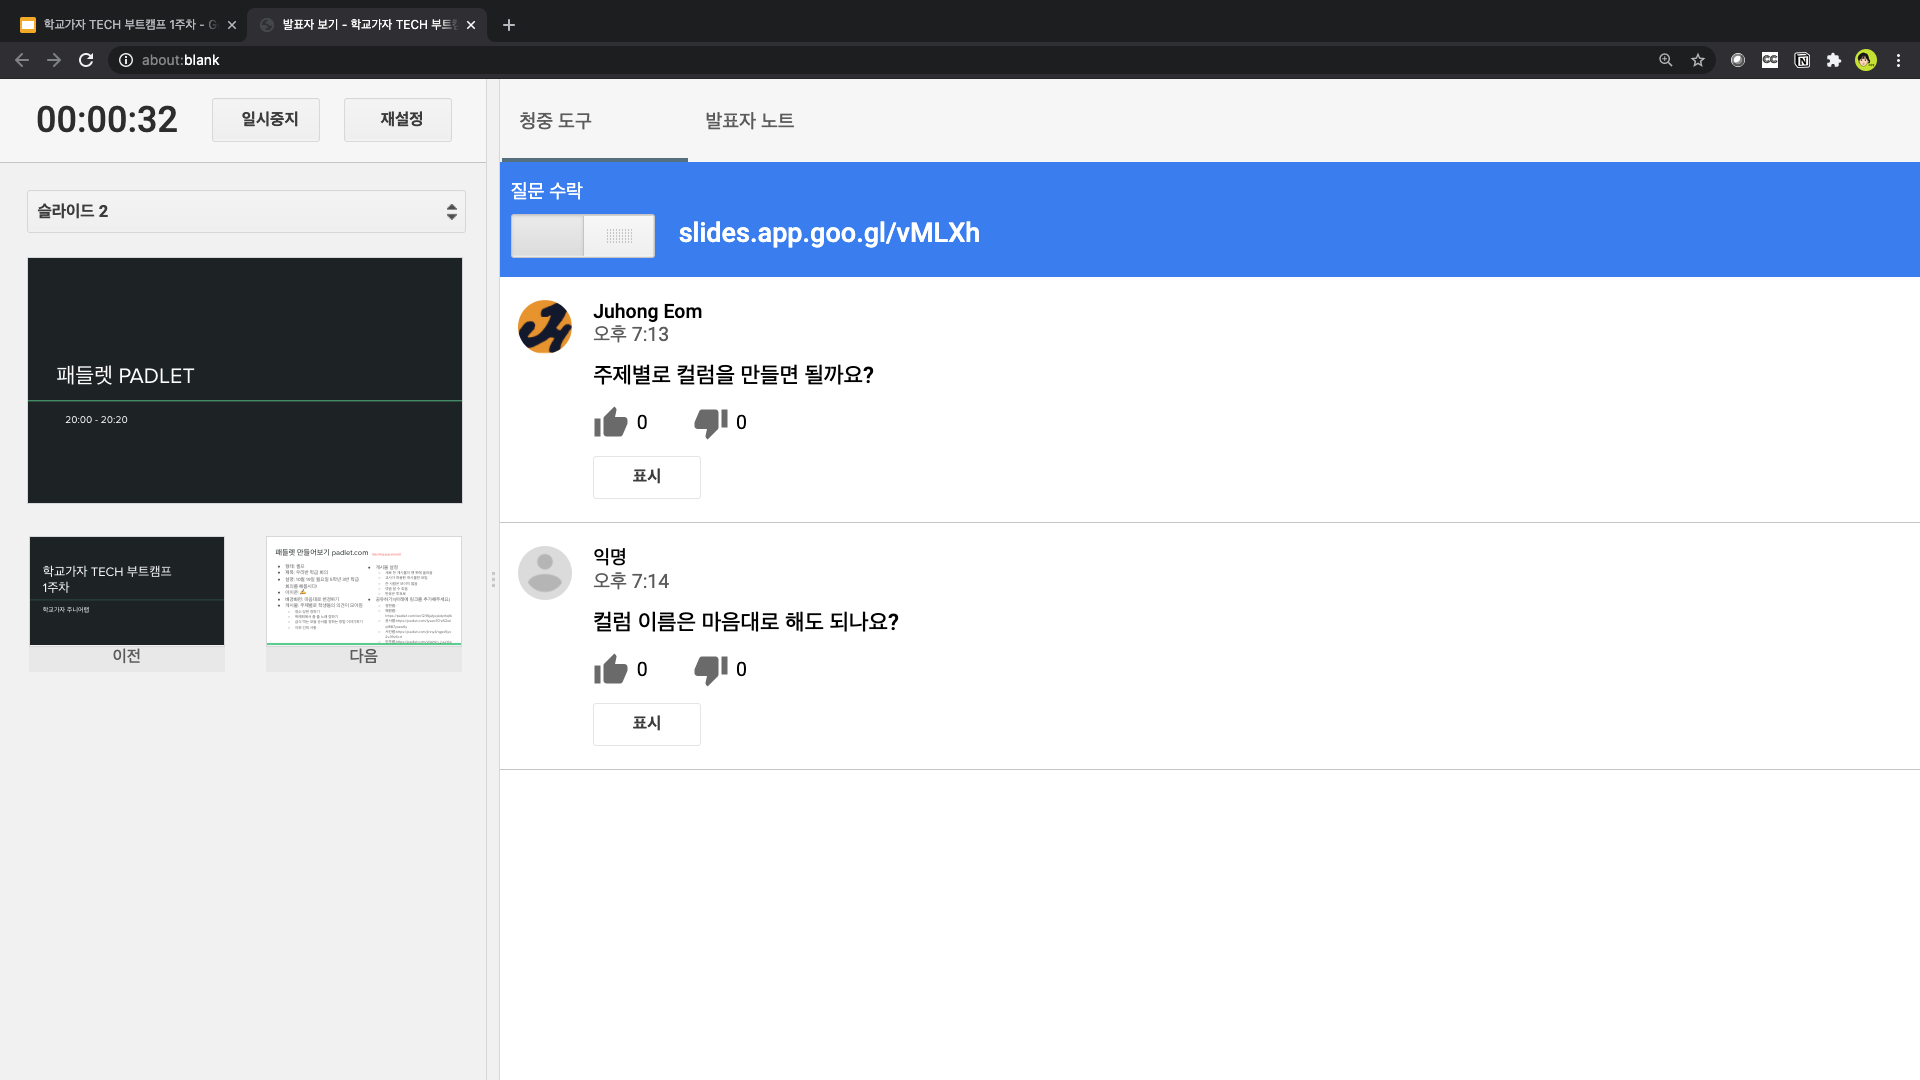
Task: Open the 슬라이드 2 slide selector dropdown
Action: pyautogui.click(x=246, y=211)
